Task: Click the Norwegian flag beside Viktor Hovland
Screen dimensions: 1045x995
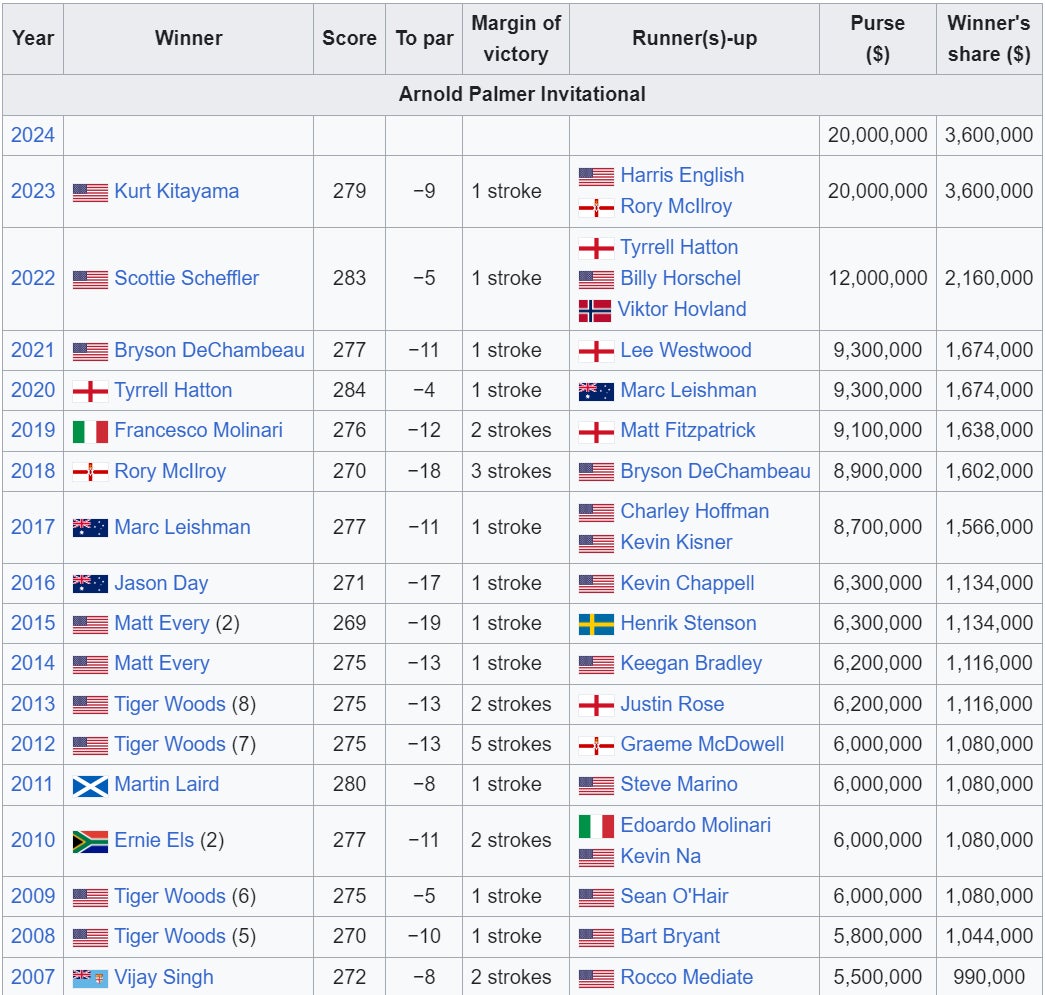Action: click(x=595, y=310)
